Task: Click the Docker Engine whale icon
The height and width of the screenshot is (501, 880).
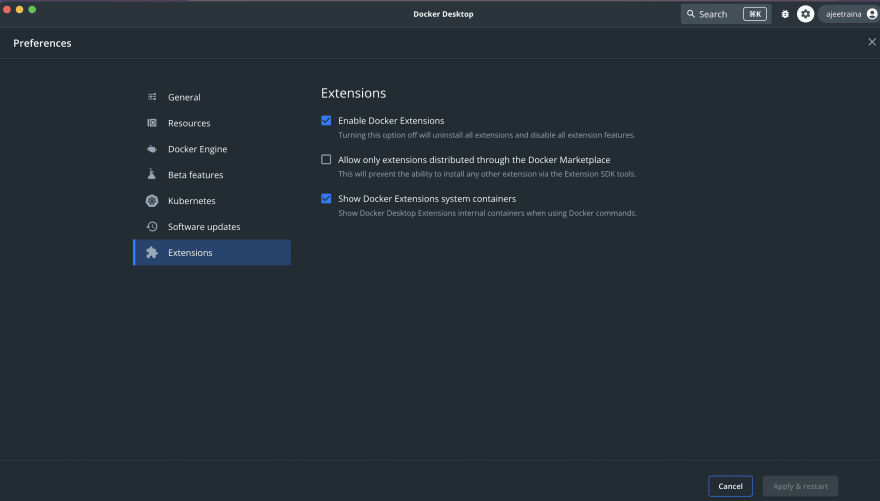Action: pos(152,149)
